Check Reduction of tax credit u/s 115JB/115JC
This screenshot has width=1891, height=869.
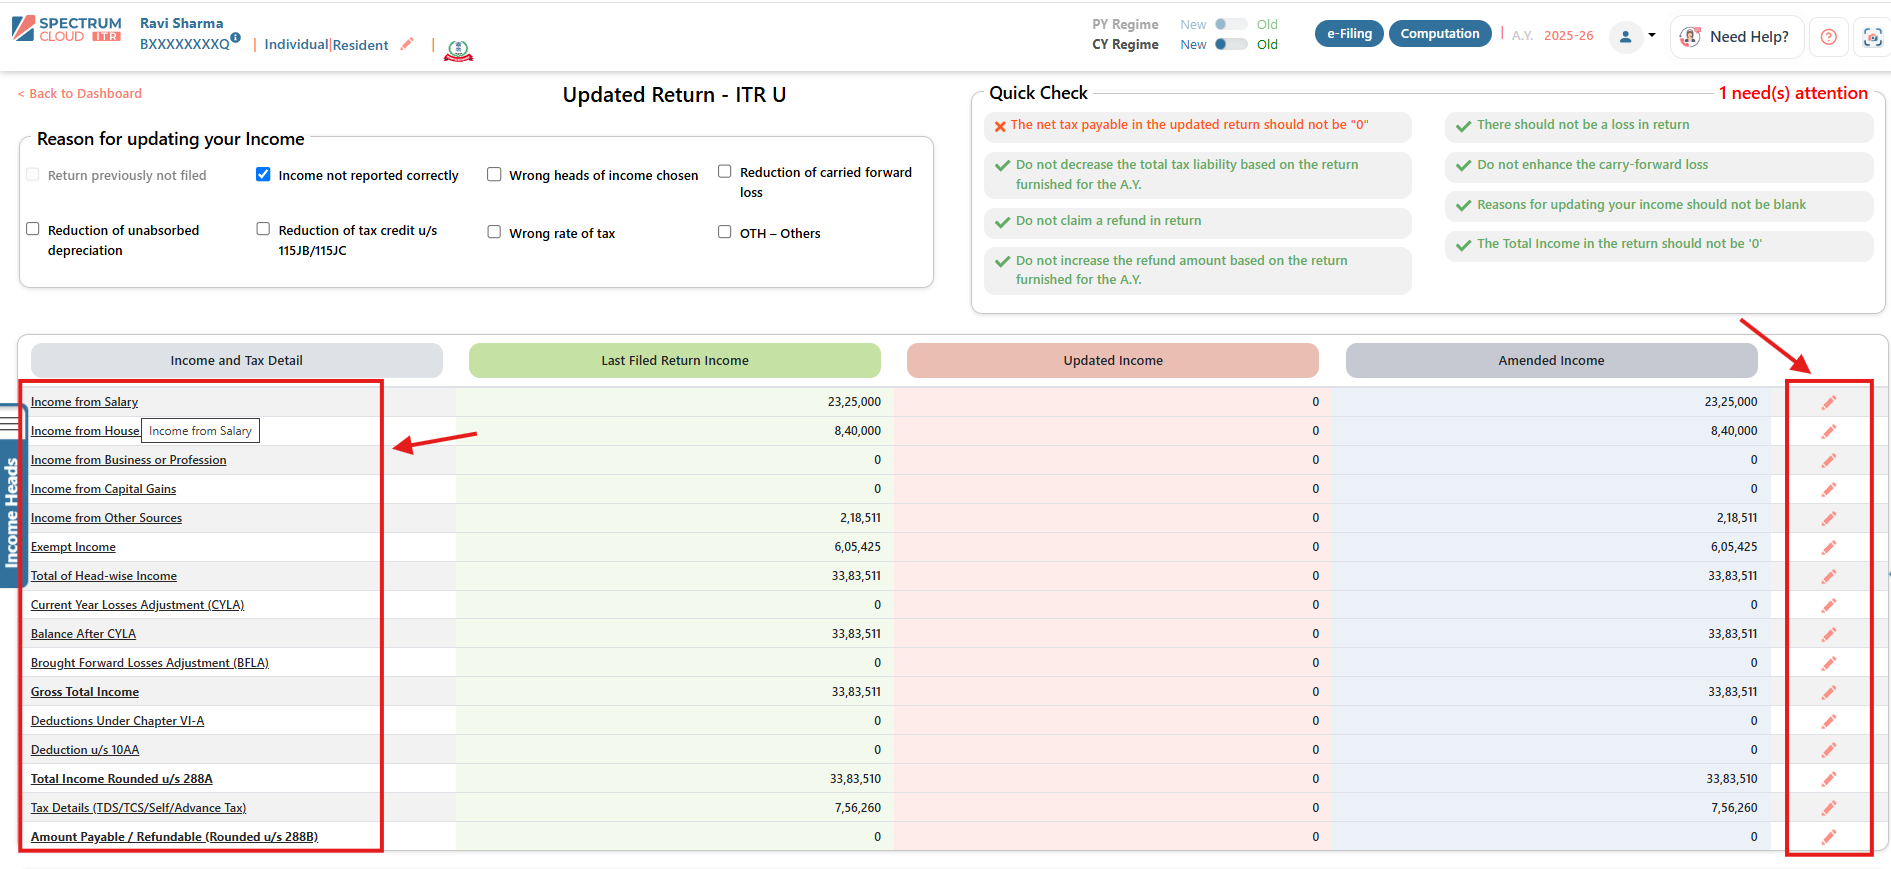click(x=263, y=229)
